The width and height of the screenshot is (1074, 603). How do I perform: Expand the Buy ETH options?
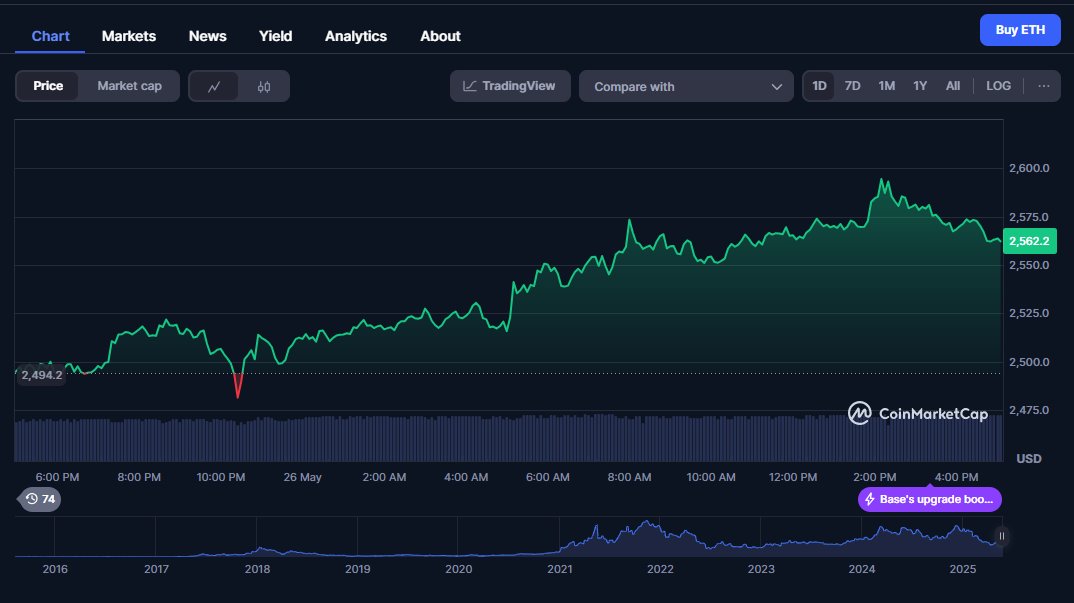[1020, 30]
